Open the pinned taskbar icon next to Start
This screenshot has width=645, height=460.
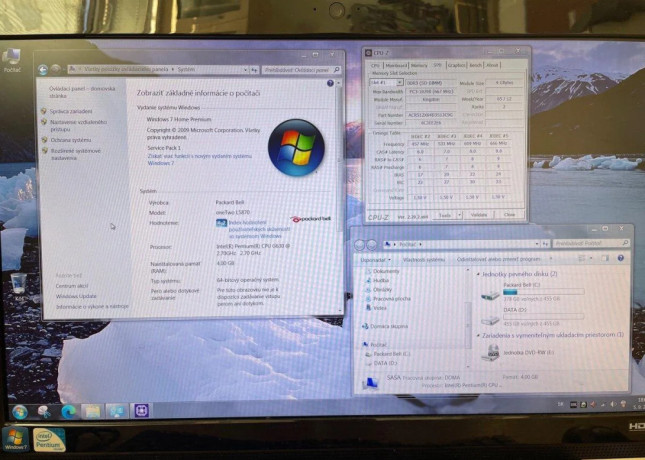(44, 411)
